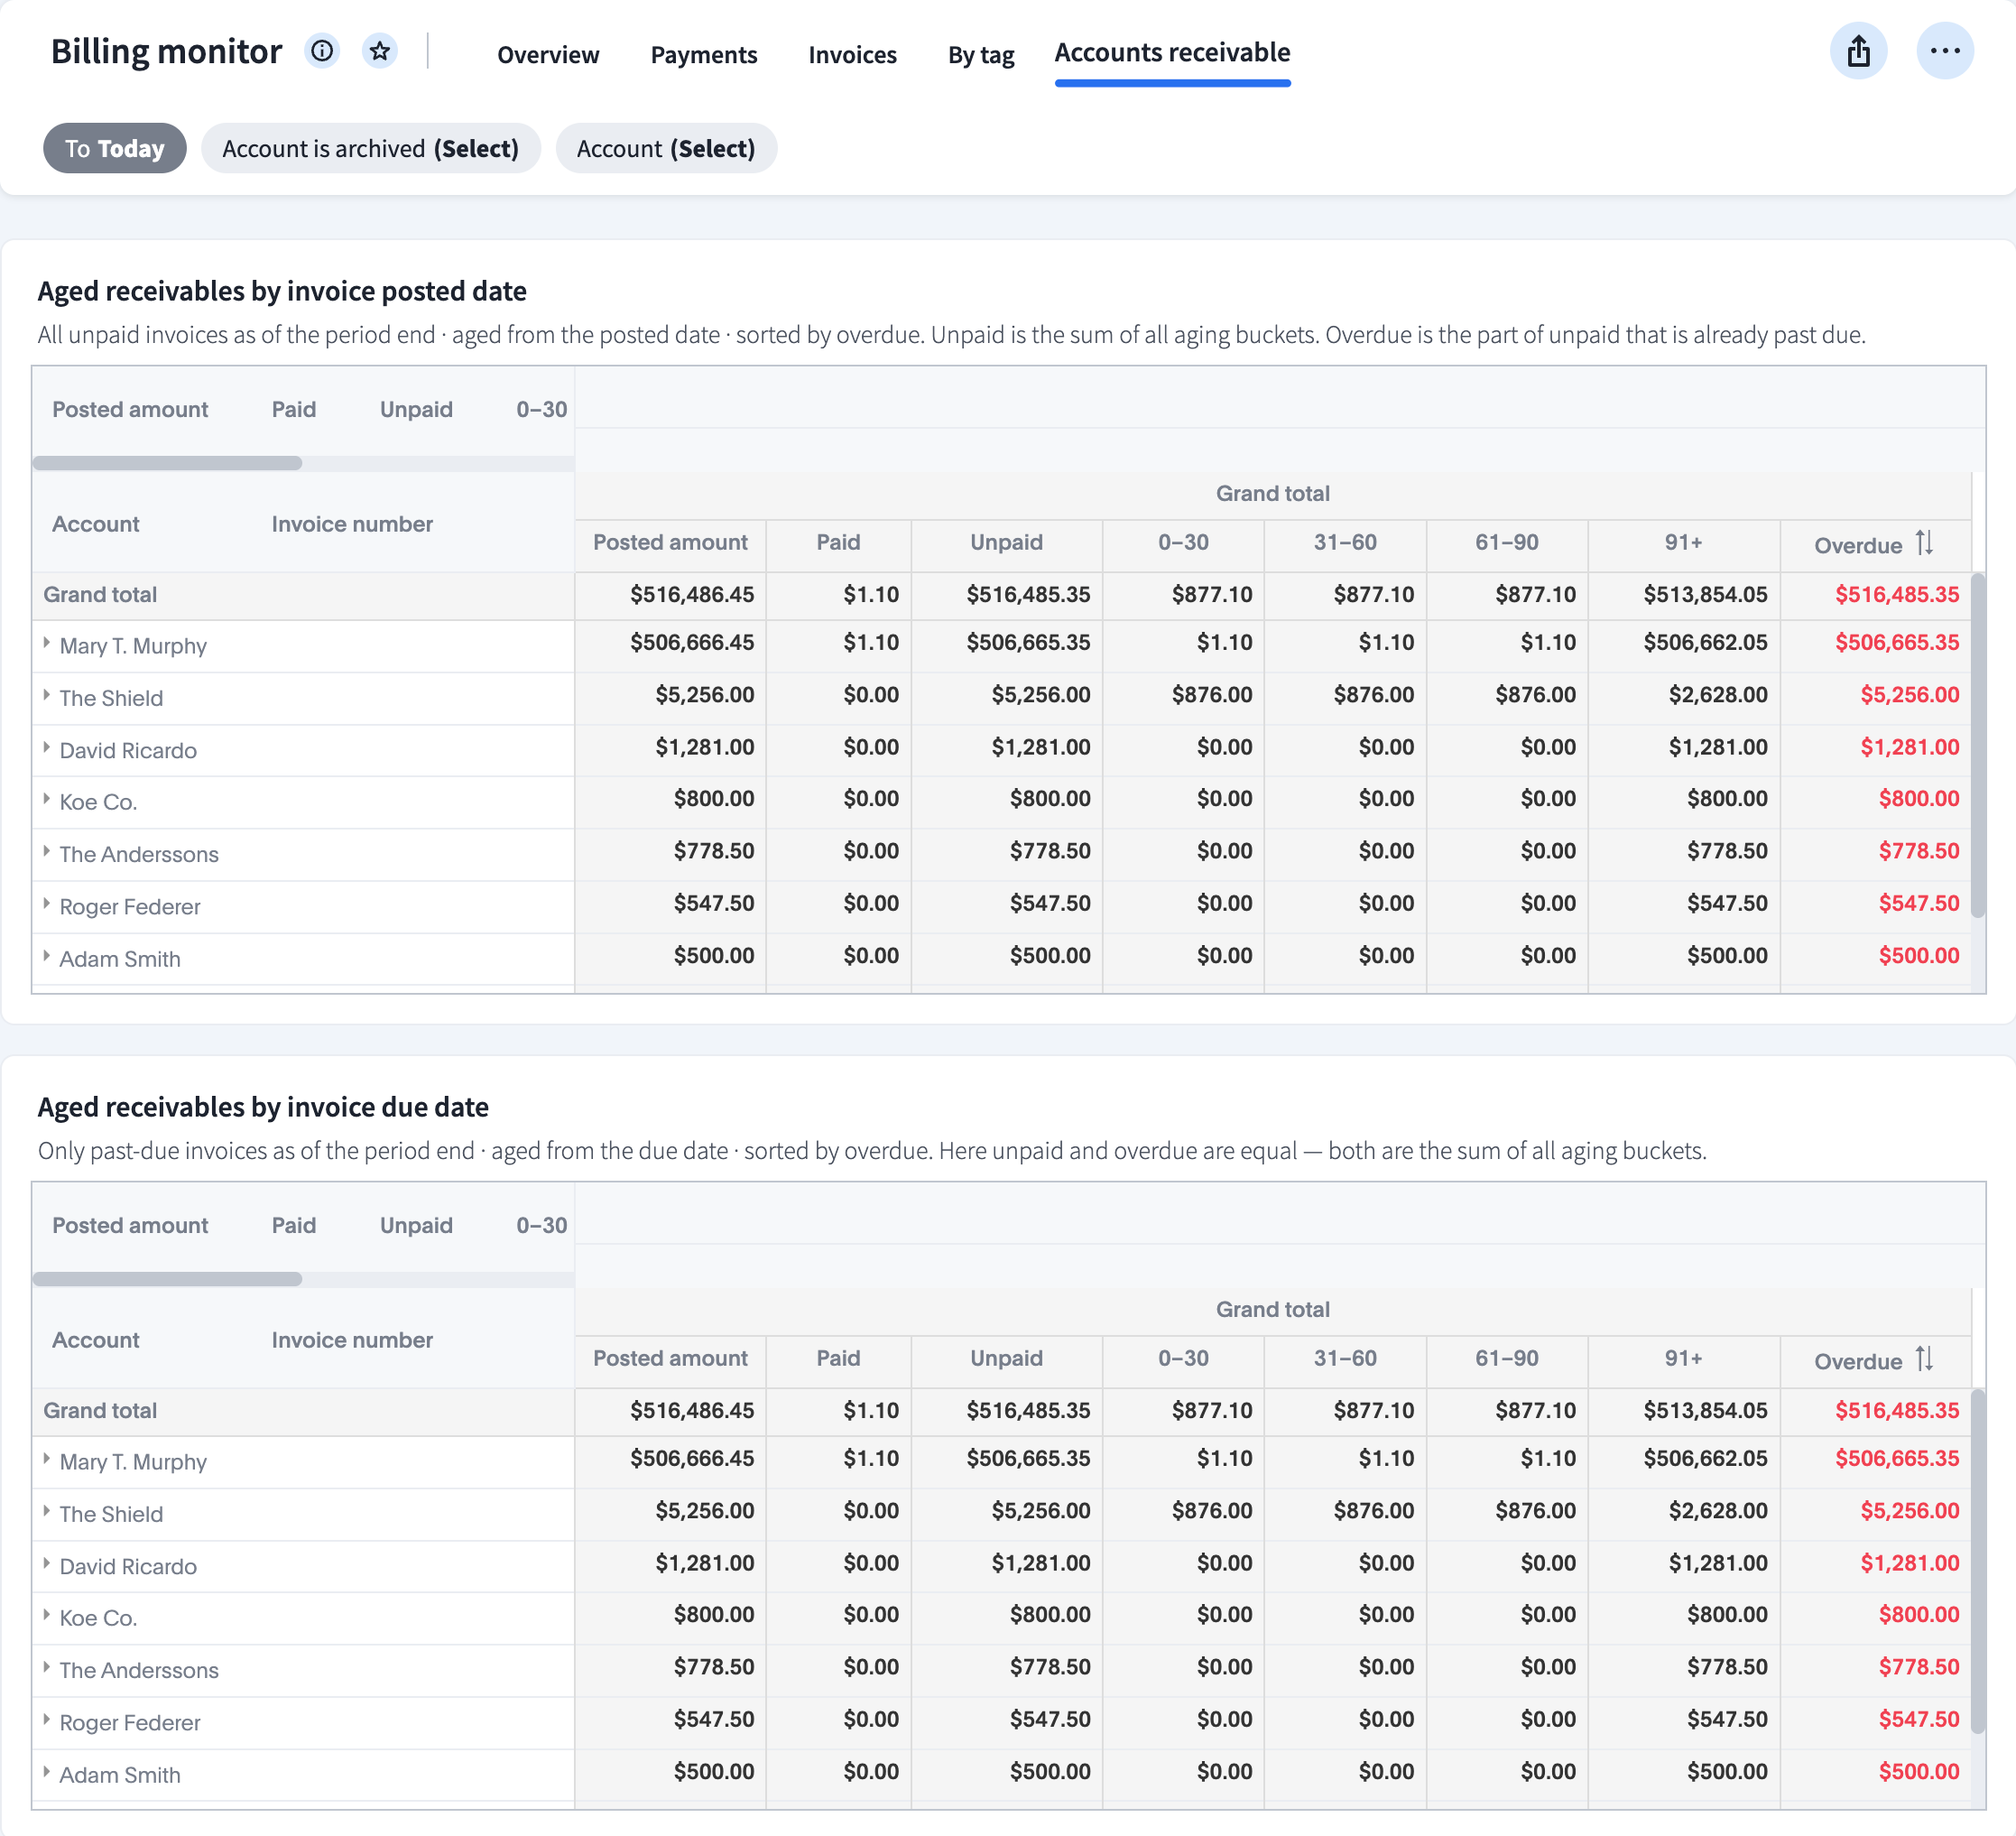Expand The Anderssons in posted date table
2016x1836 pixels.
[47, 851]
